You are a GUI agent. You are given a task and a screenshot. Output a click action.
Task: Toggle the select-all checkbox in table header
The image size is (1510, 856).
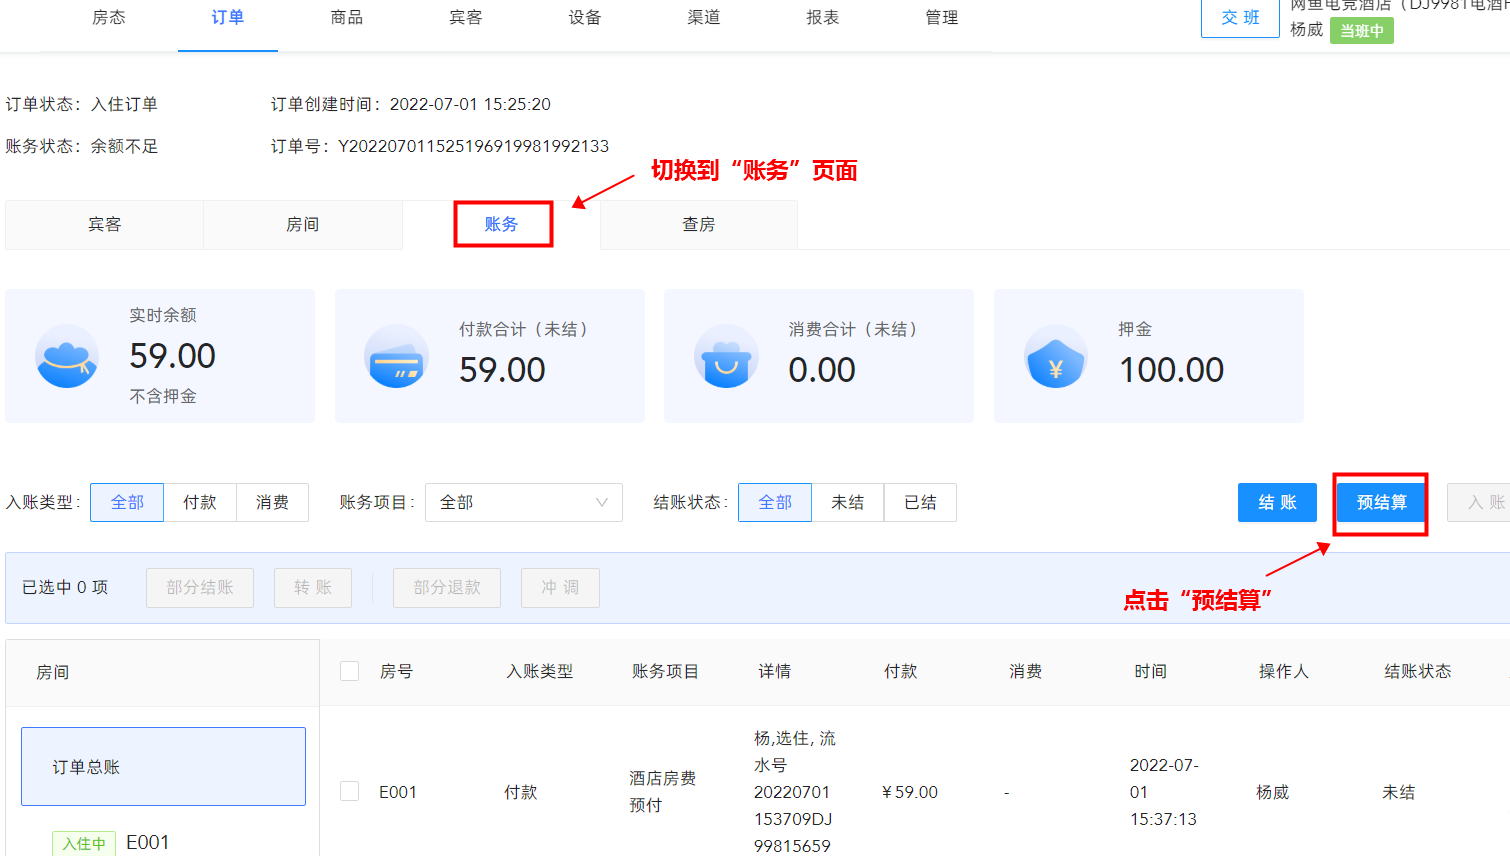(350, 671)
